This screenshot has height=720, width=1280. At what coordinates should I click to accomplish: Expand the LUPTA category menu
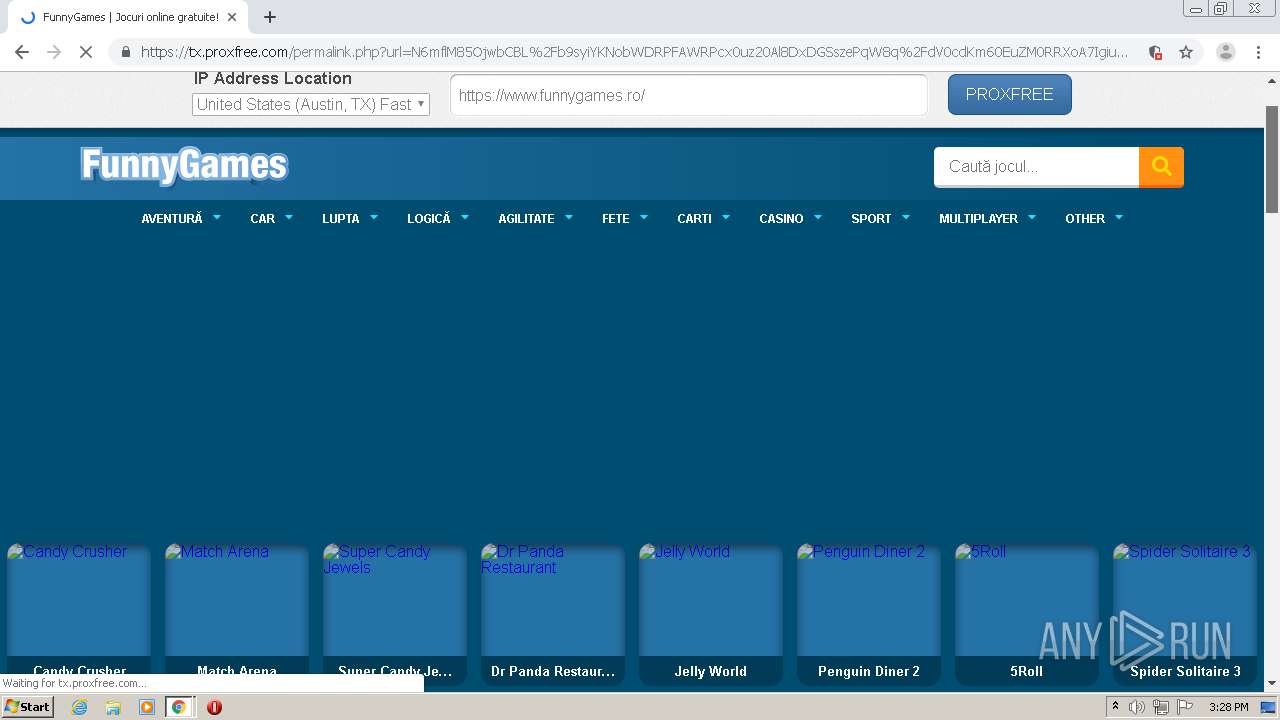[x=350, y=218]
